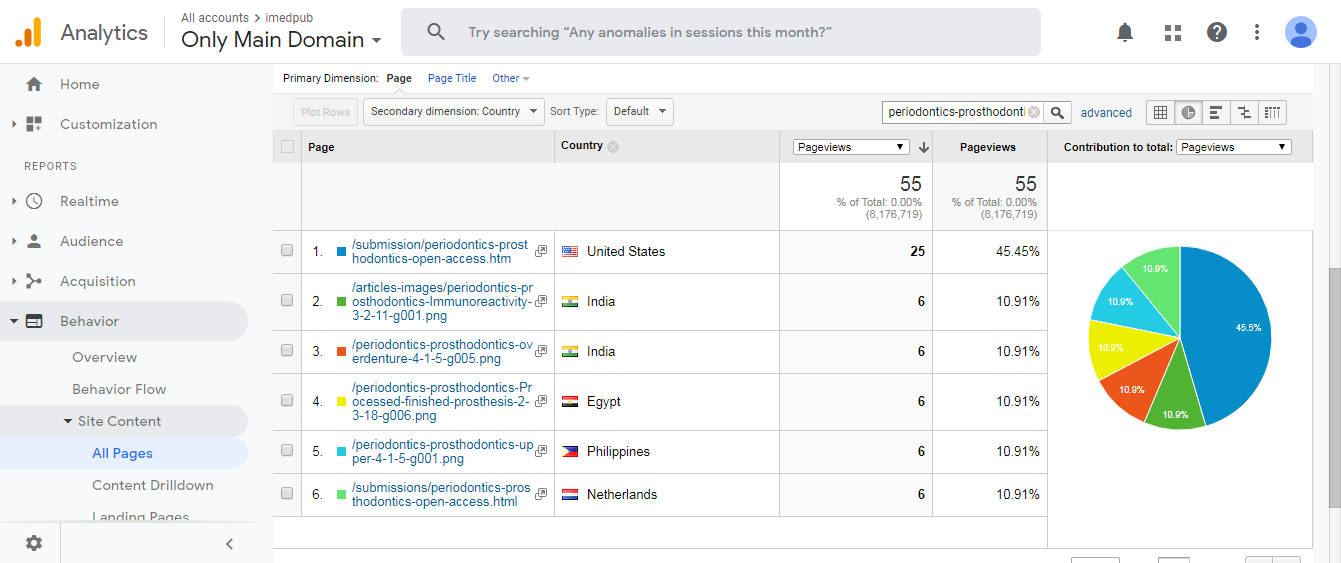Clear the periodontics-prosthodontics filter text
The height and width of the screenshot is (563, 1341).
point(1034,112)
